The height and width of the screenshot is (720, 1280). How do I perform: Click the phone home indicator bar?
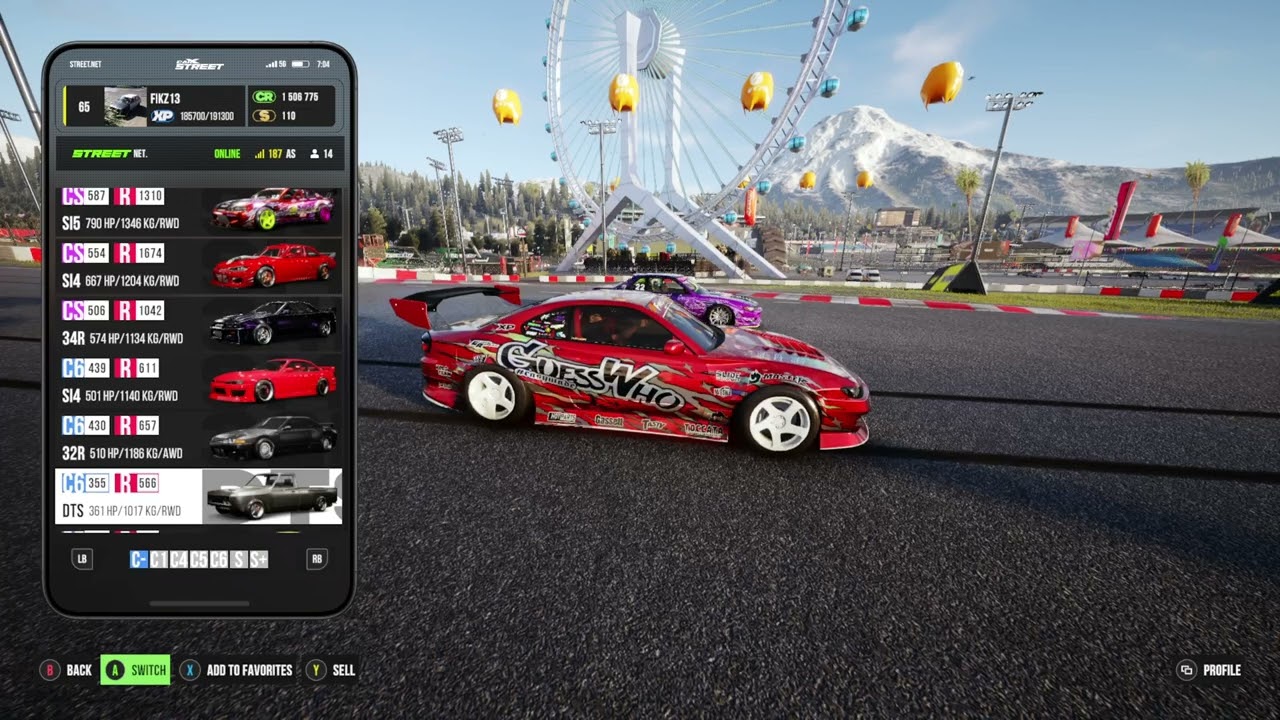pos(199,603)
